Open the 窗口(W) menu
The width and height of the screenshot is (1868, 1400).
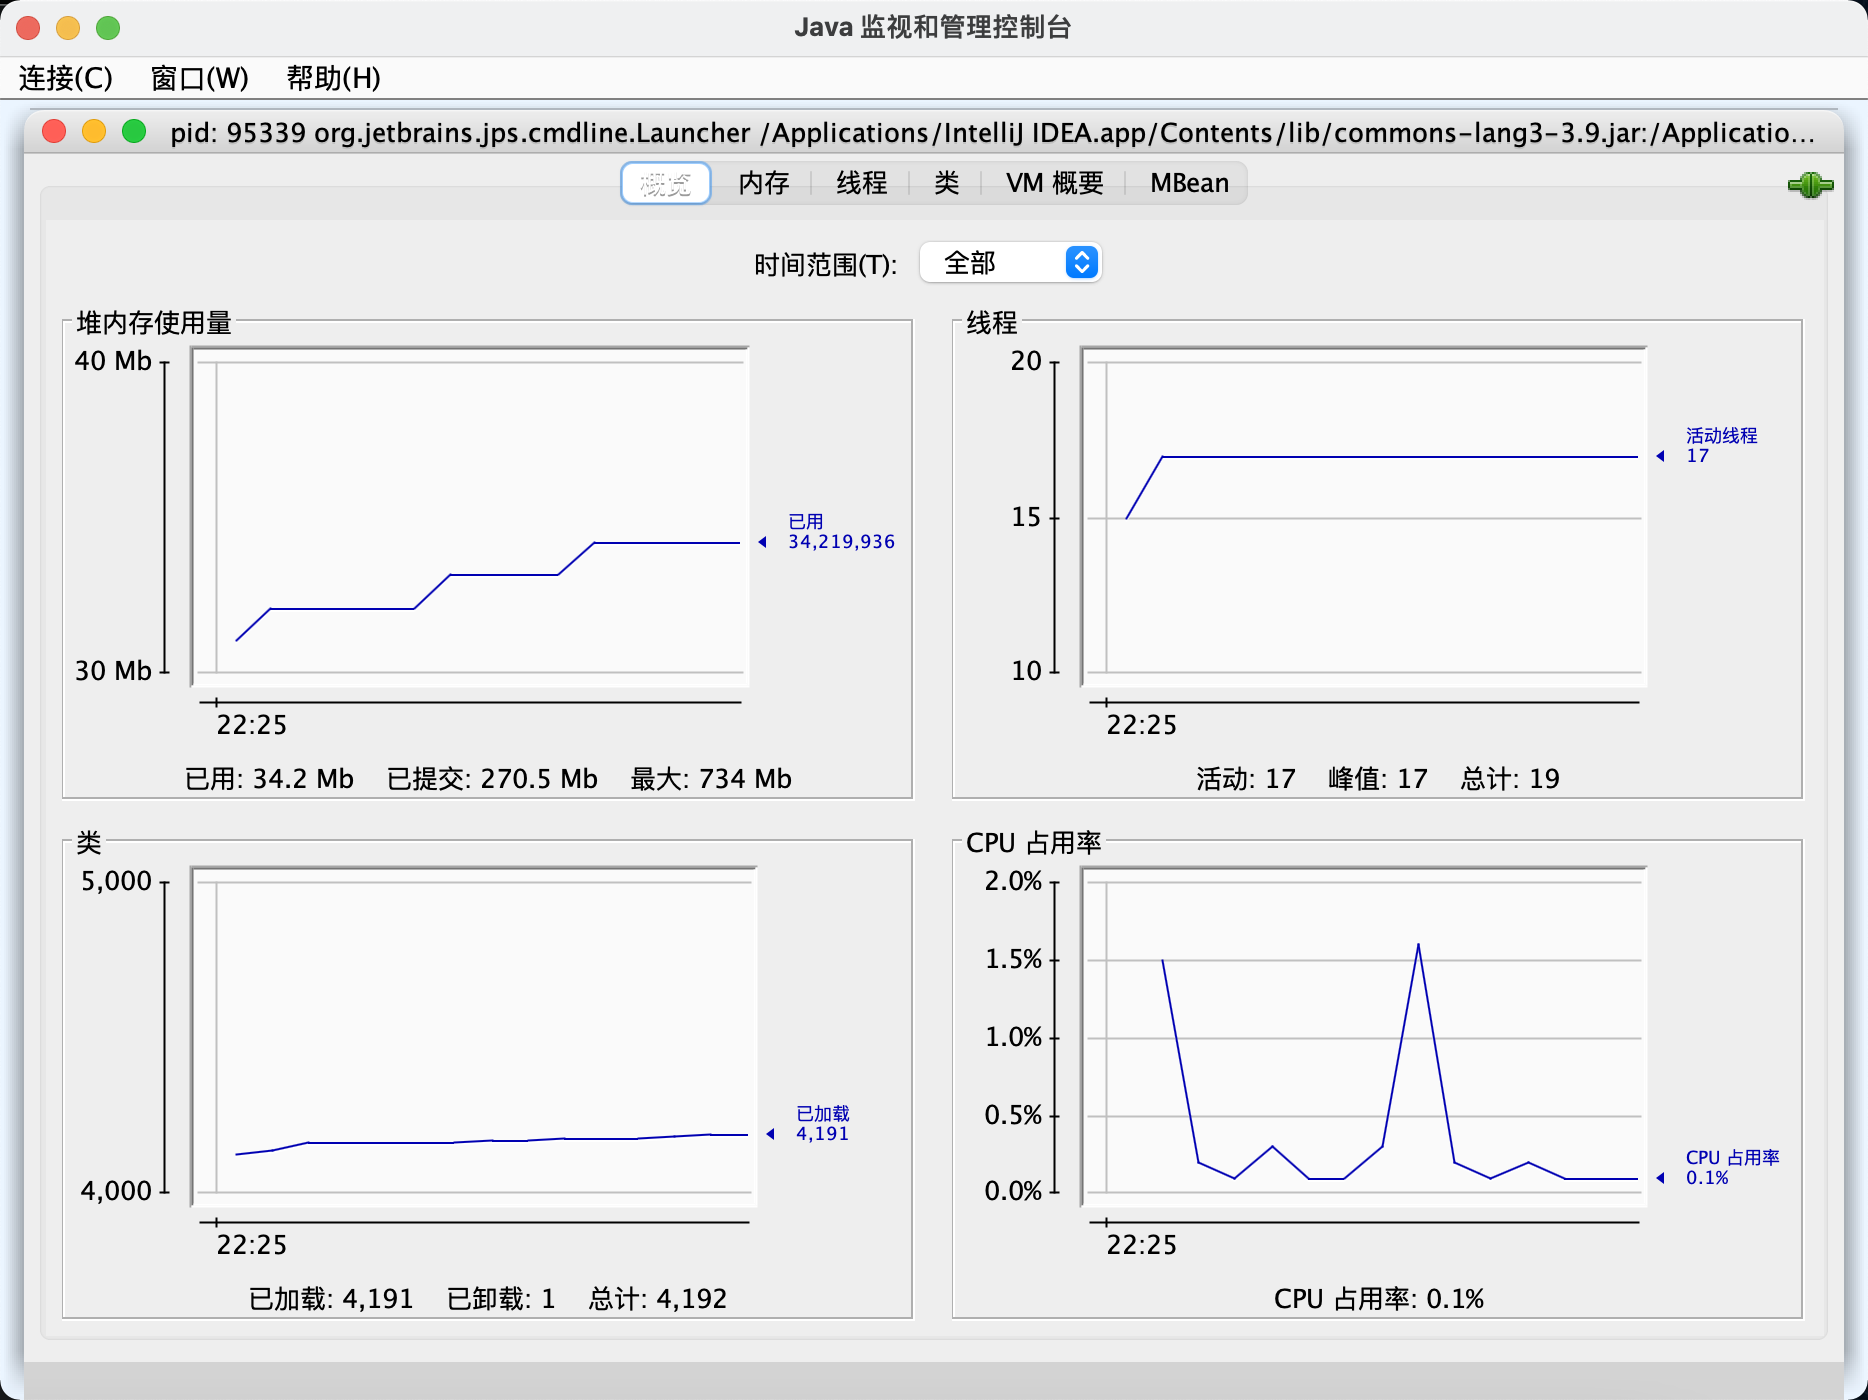pyautogui.click(x=199, y=78)
